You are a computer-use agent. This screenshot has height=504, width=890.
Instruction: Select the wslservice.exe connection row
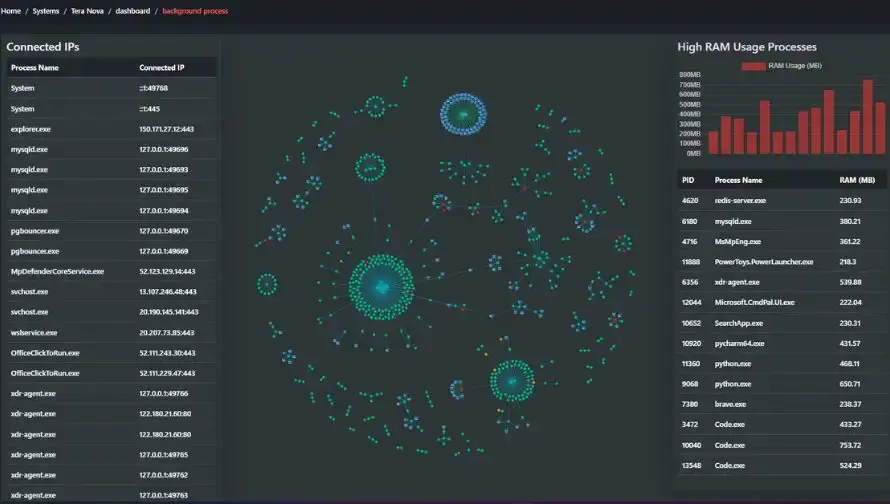click(111, 333)
